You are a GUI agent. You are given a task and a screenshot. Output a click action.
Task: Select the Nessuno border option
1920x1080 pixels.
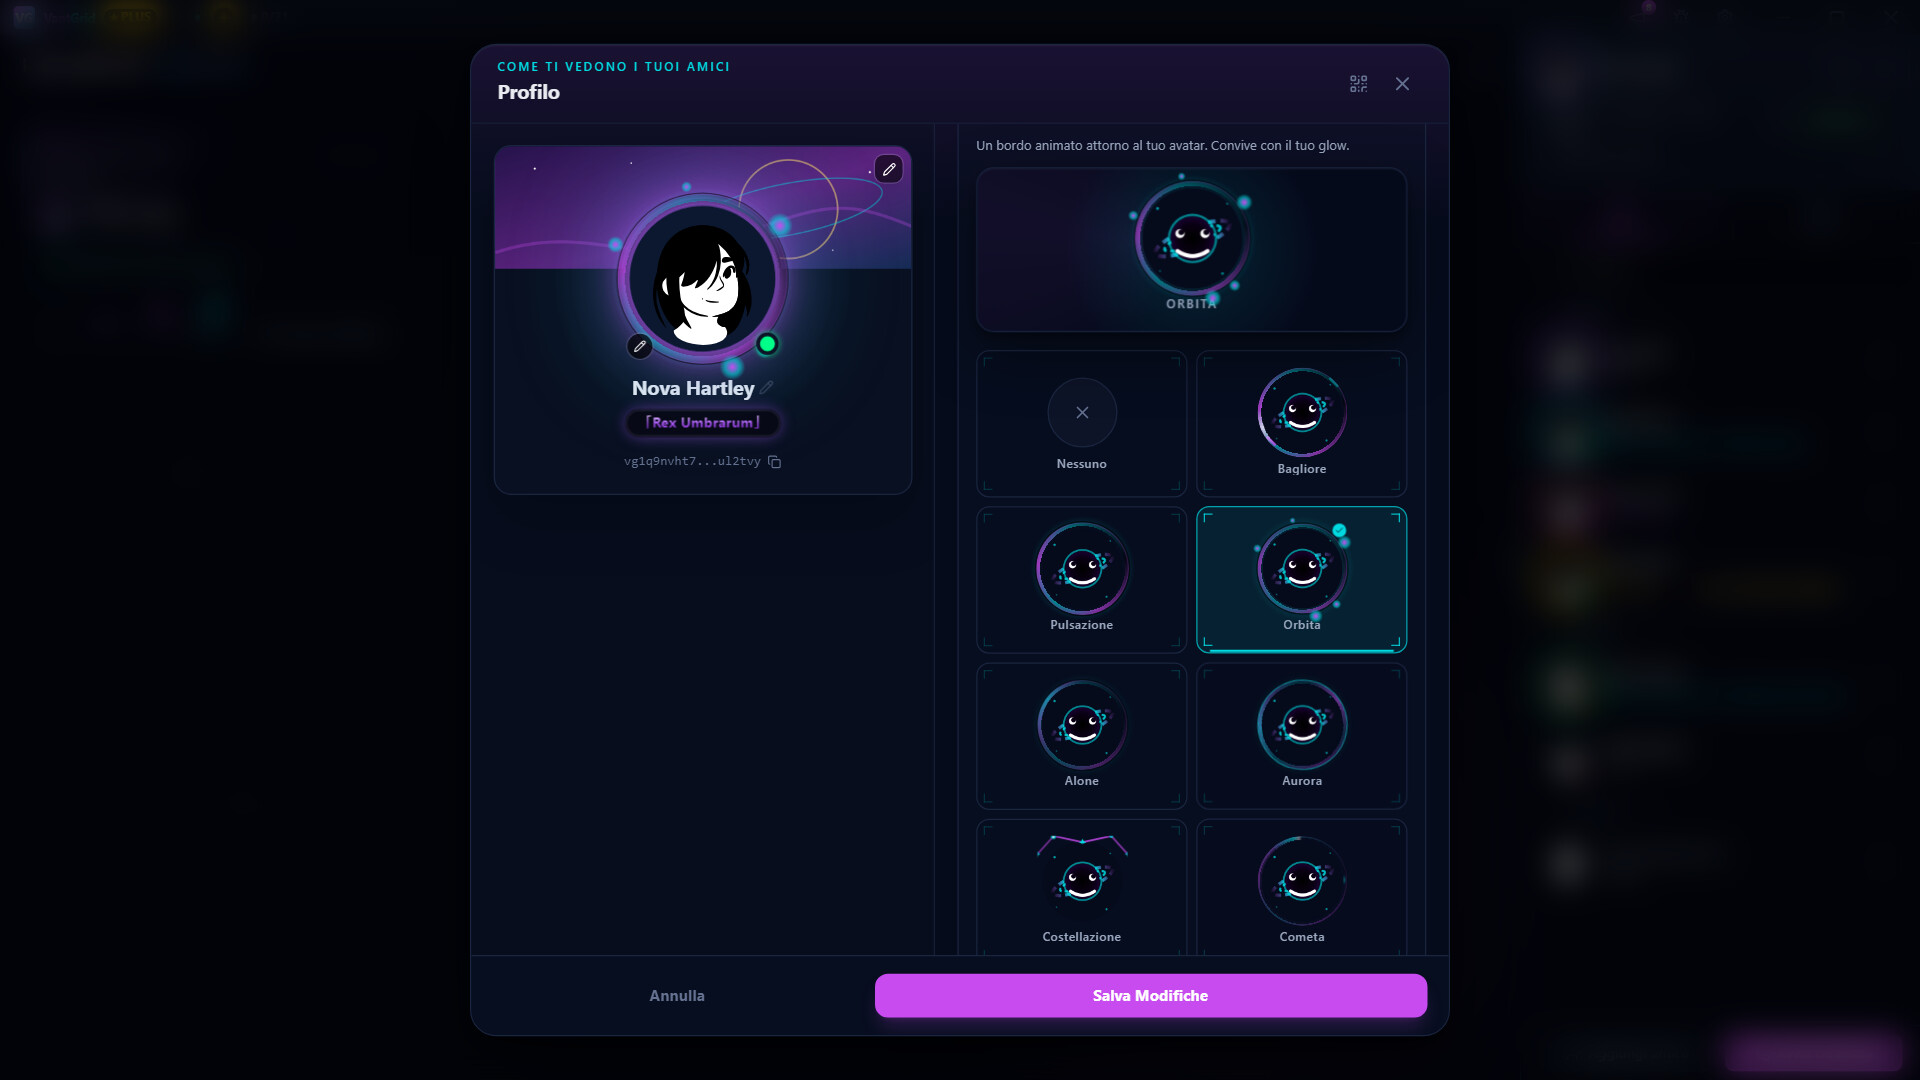(x=1081, y=424)
